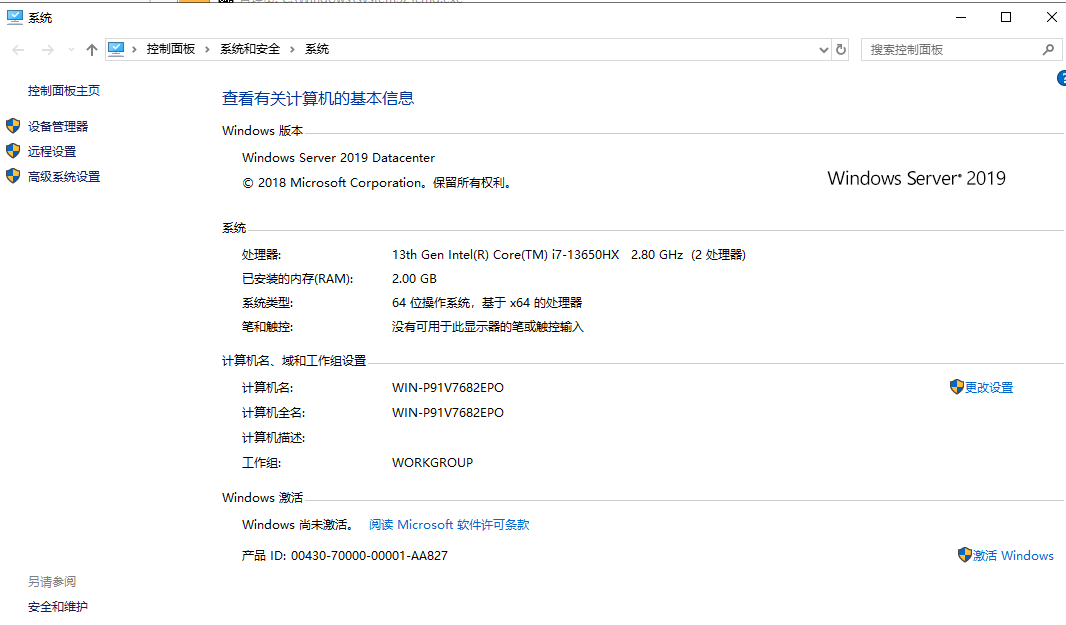The width and height of the screenshot is (1066, 625).
Task: Open 安全和维护 link
Action: click(58, 607)
